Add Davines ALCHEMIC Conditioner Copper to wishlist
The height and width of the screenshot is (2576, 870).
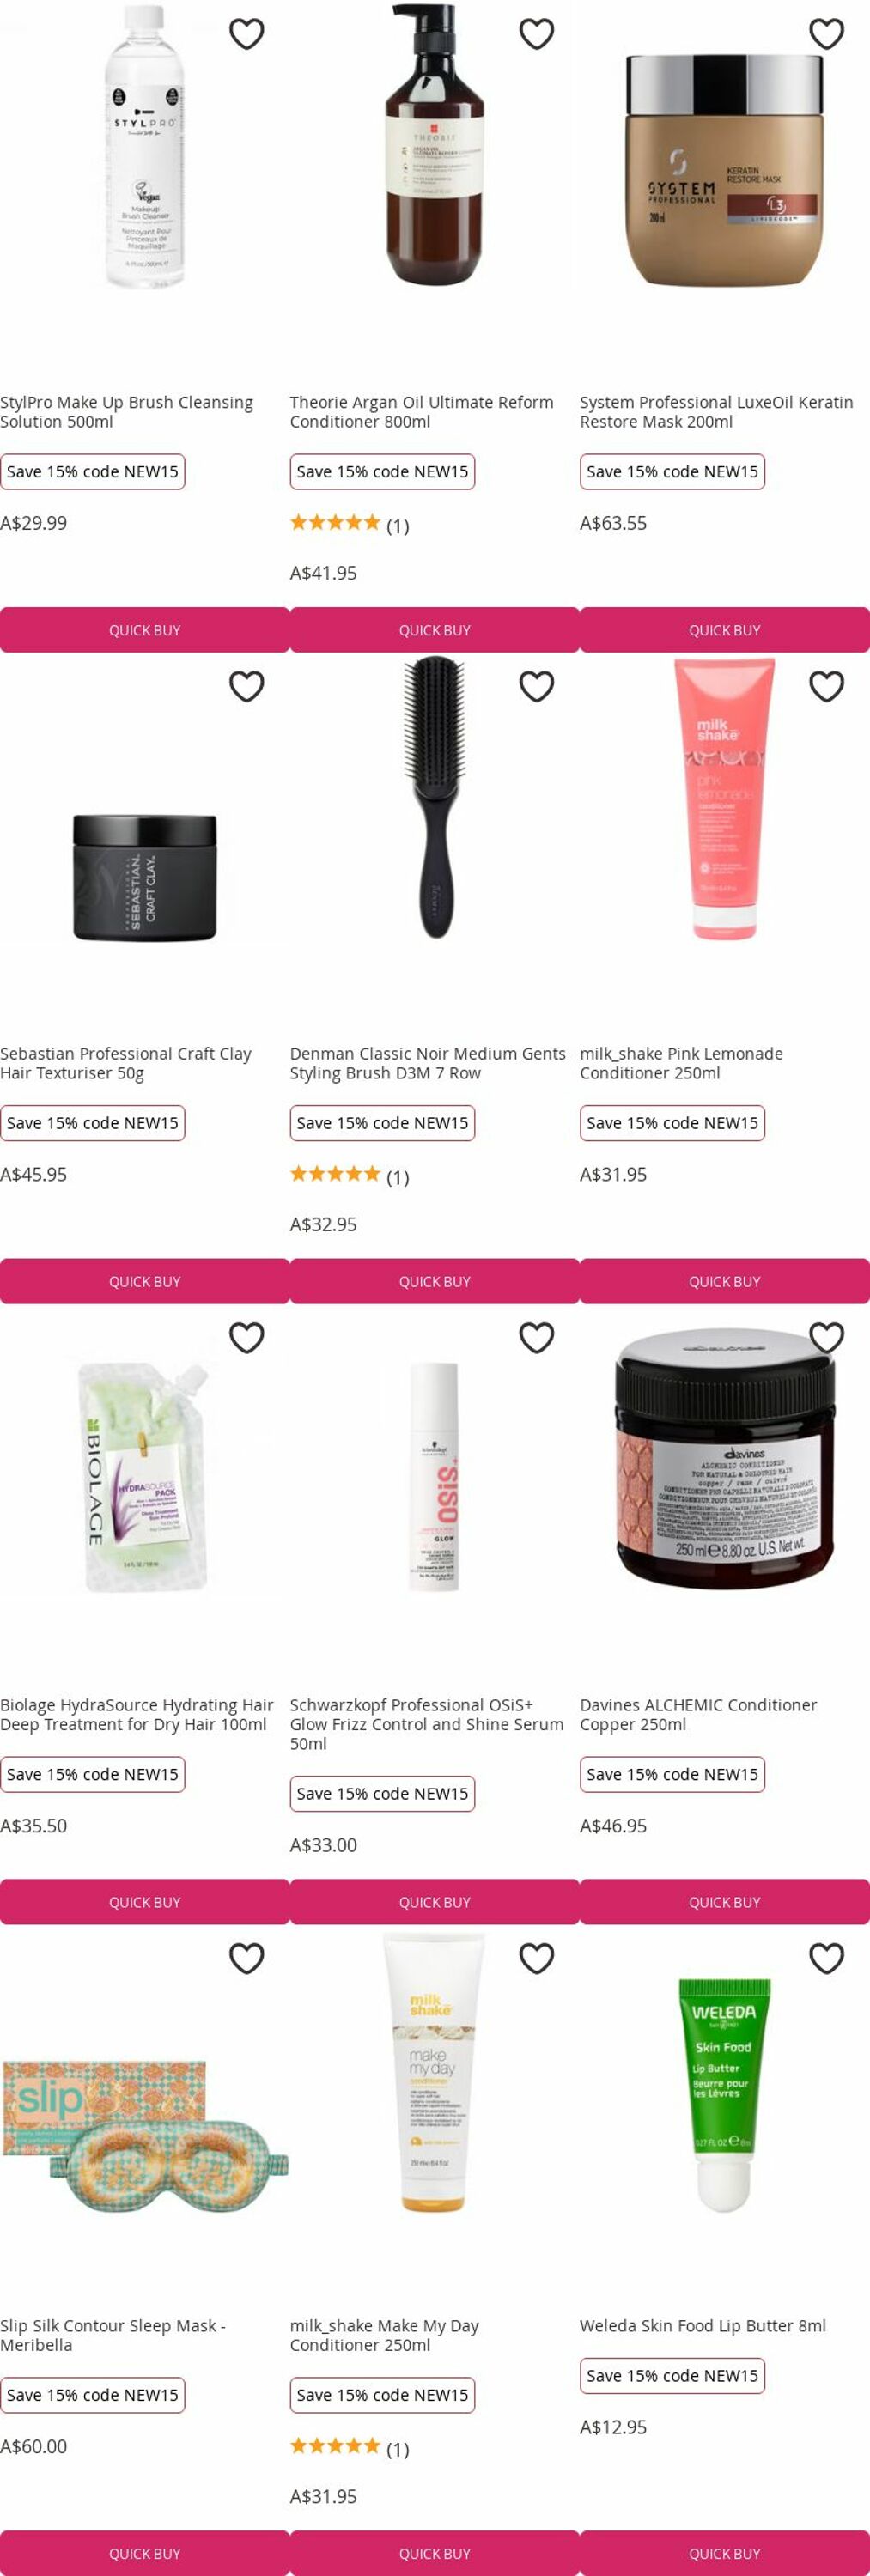(x=826, y=1337)
